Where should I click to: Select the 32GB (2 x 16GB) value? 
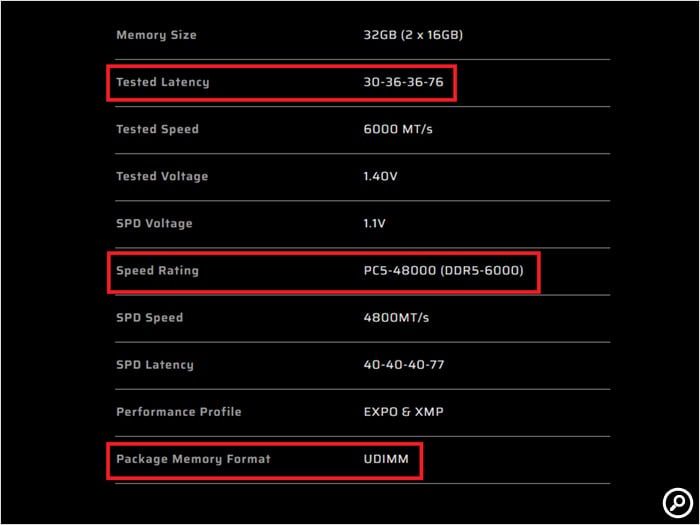pos(413,35)
